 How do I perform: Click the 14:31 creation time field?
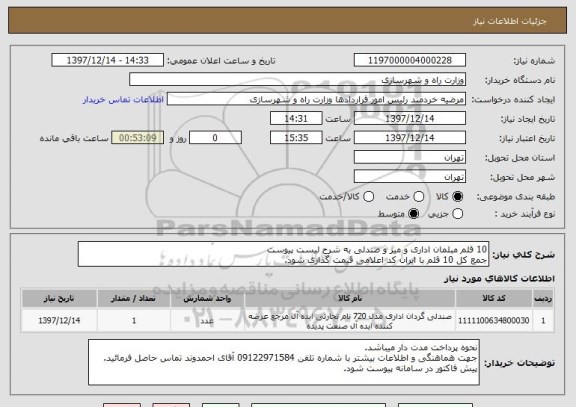pos(296,119)
